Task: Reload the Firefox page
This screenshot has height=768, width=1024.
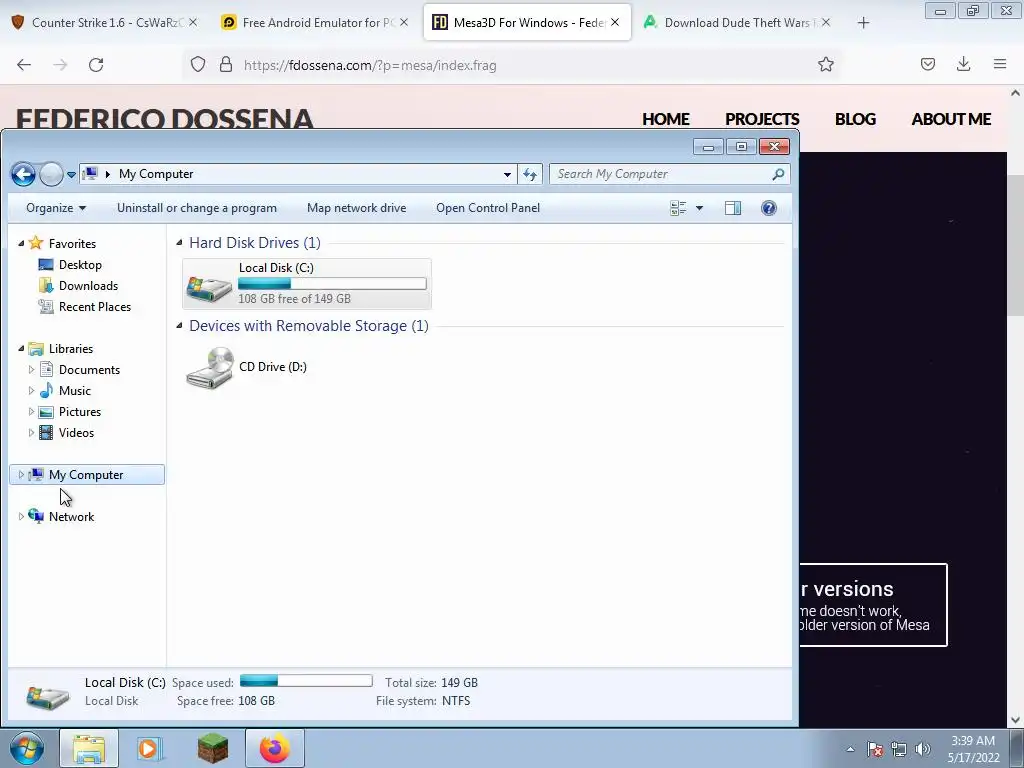Action: click(96, 65)
